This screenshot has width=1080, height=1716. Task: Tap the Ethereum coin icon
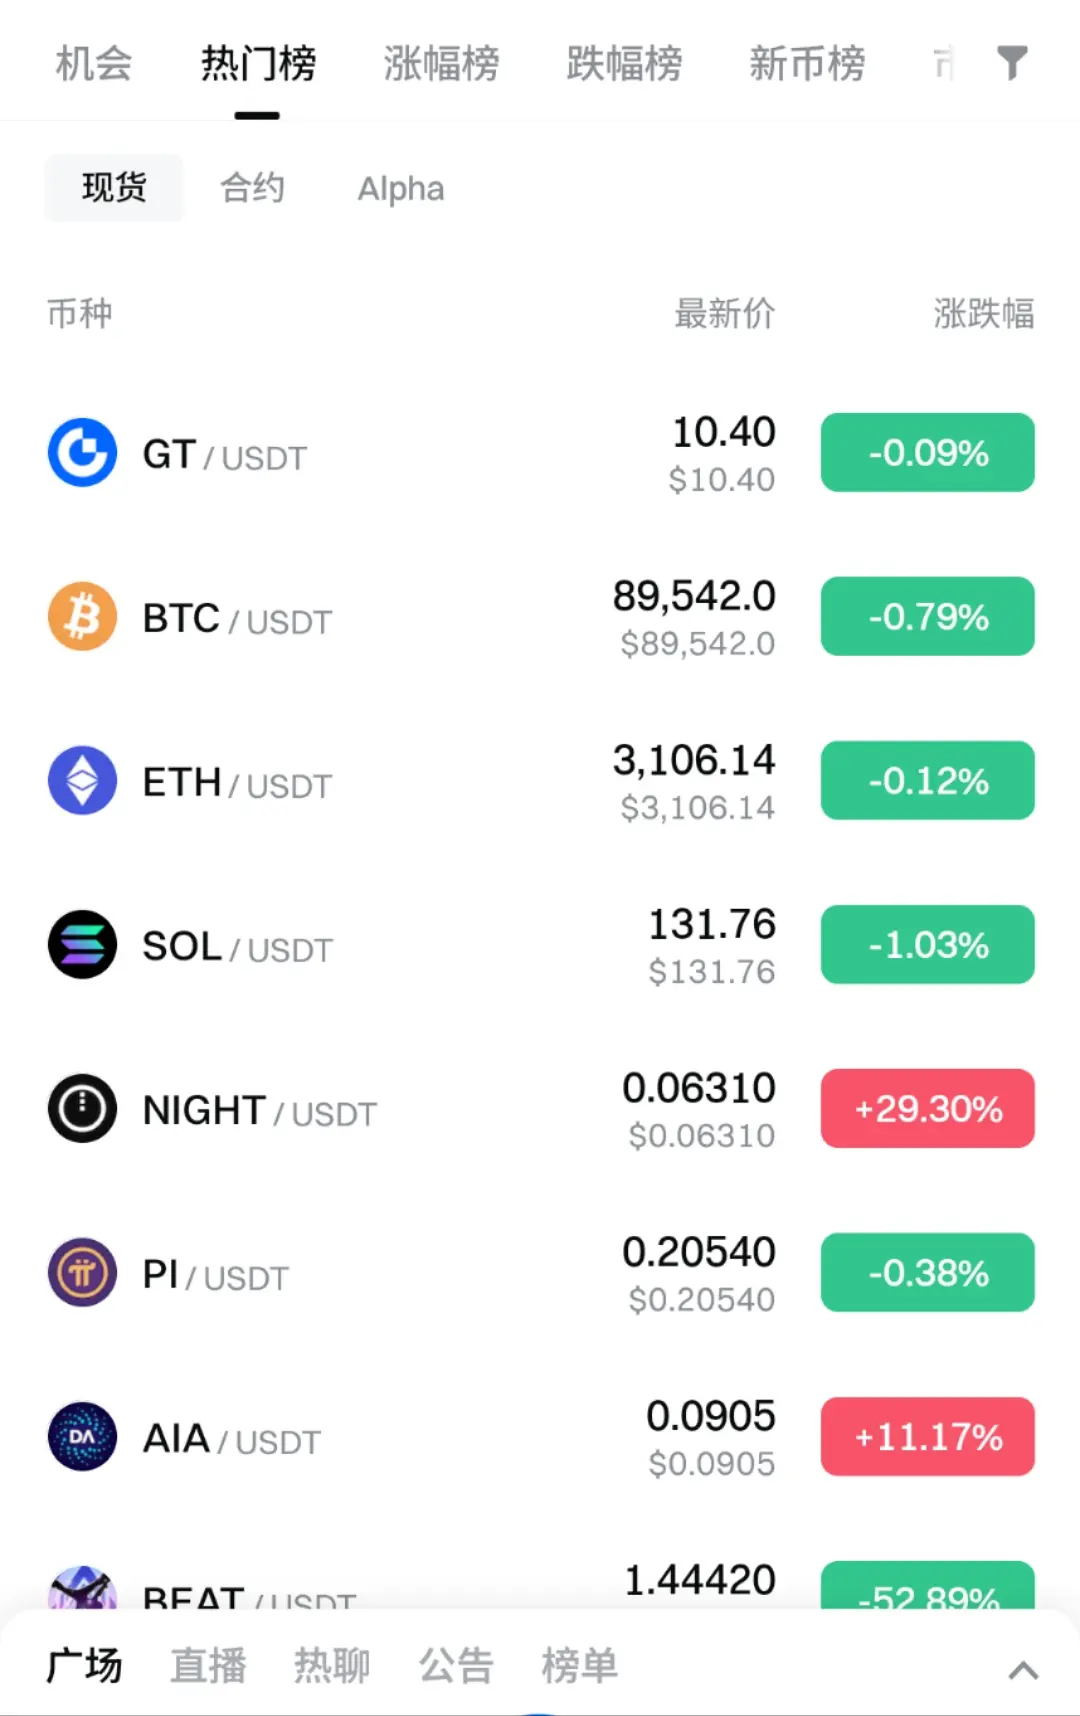coord(82,781)
